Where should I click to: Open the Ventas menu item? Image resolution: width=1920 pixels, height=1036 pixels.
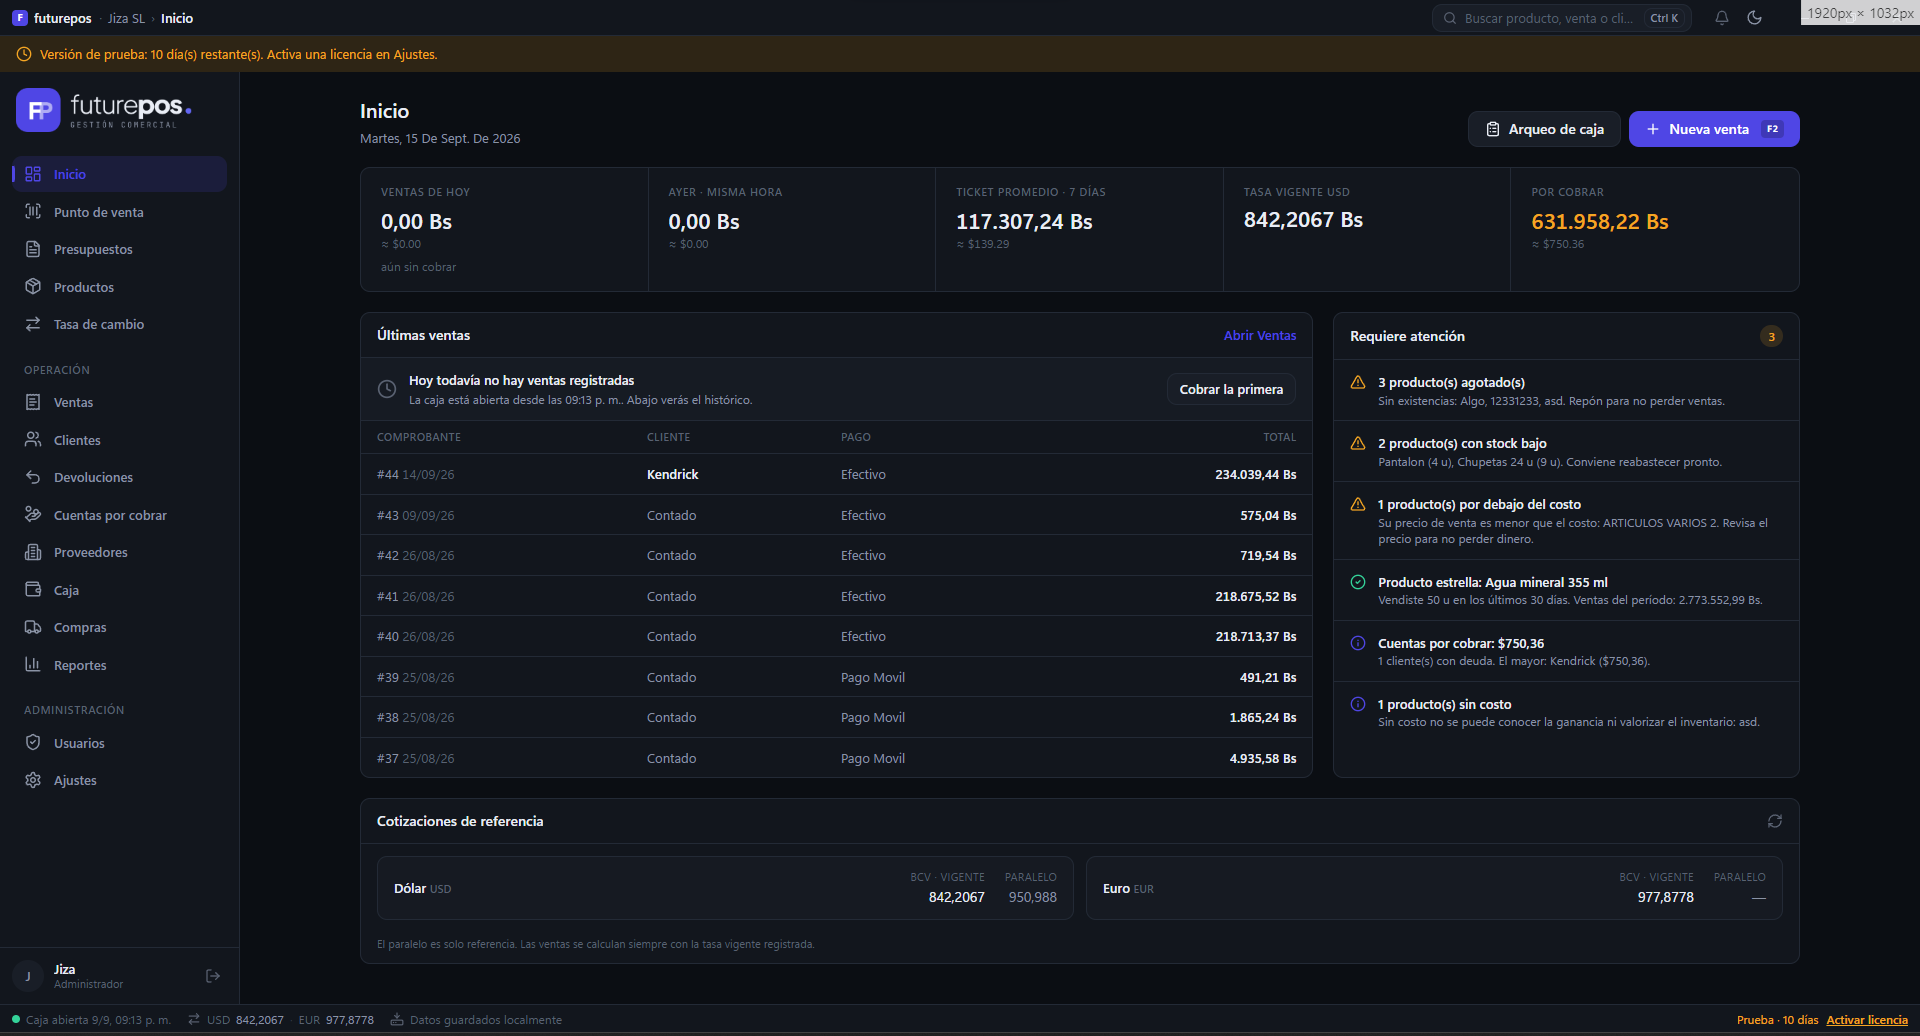119,402
